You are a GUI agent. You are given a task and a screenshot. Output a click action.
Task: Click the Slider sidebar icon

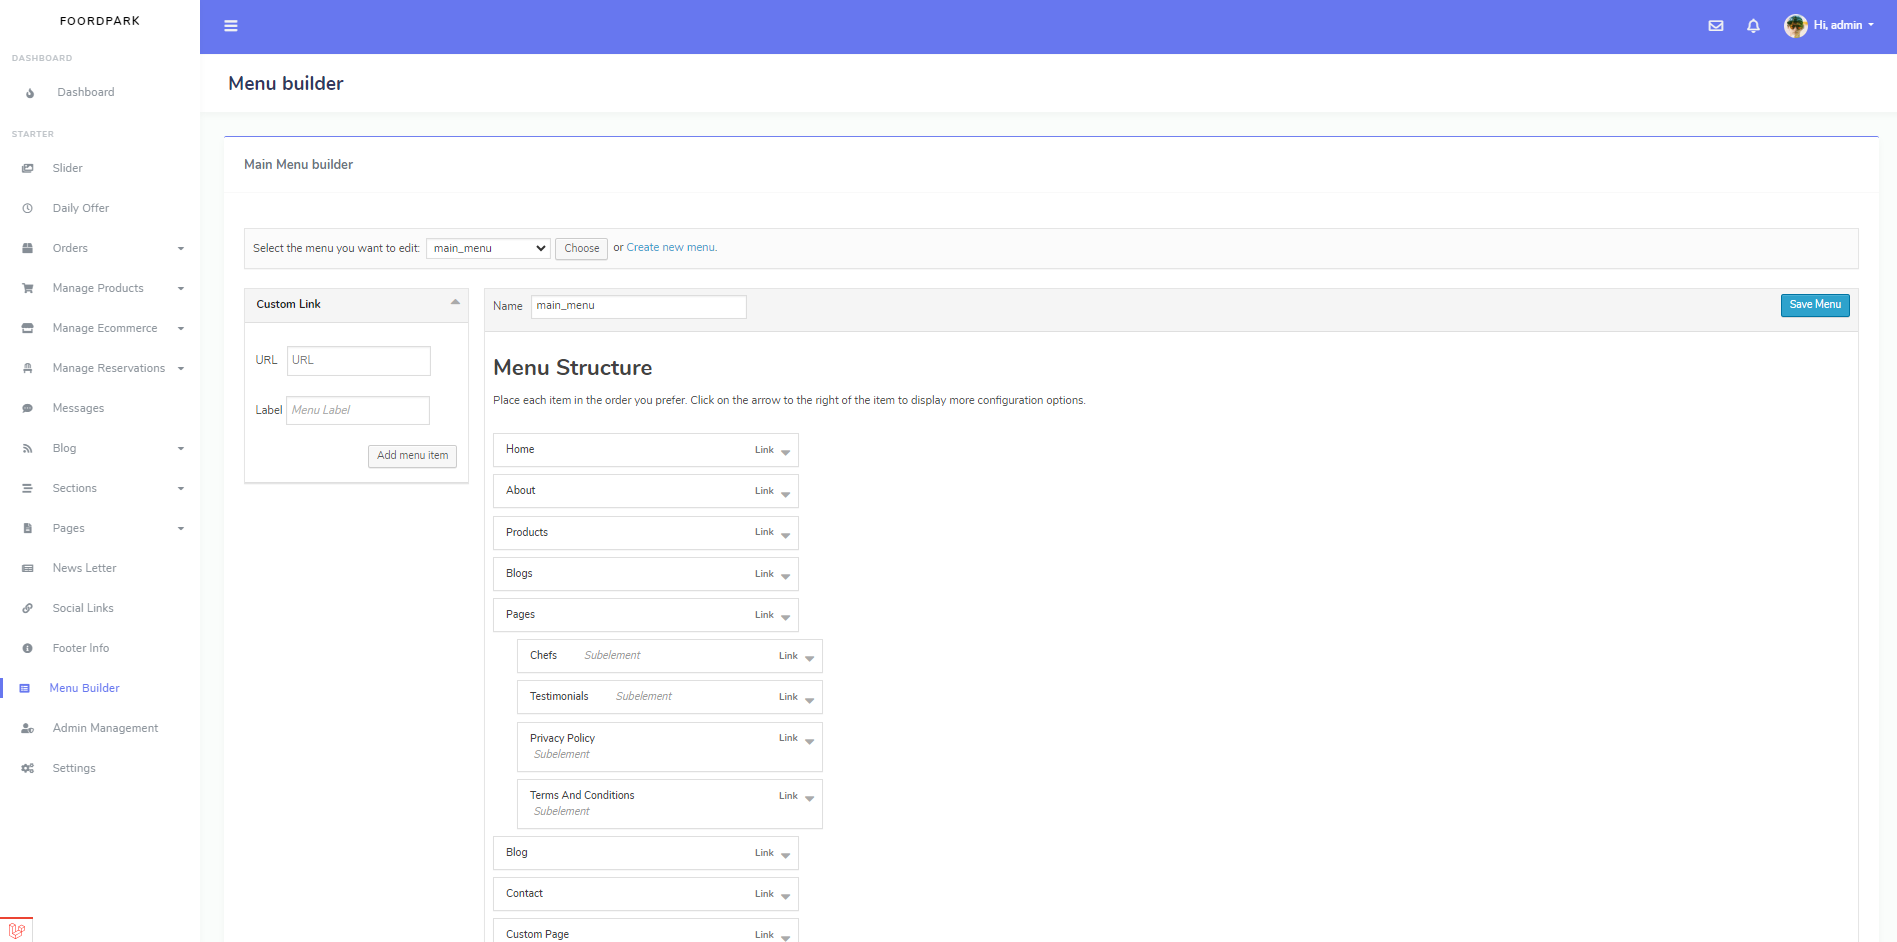[x=28, y=168]
